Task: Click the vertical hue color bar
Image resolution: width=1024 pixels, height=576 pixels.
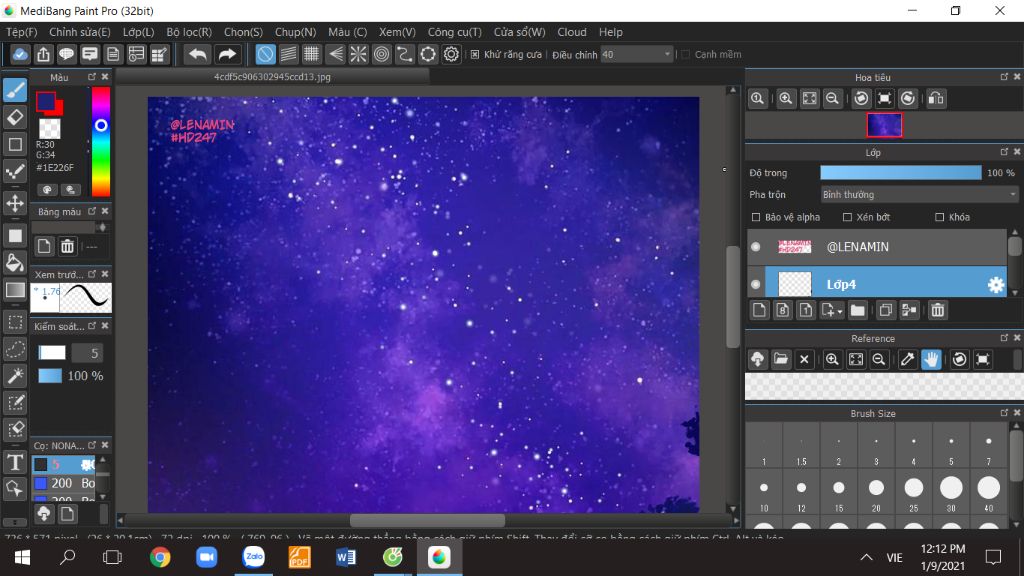Action: [x=101, y=142]
